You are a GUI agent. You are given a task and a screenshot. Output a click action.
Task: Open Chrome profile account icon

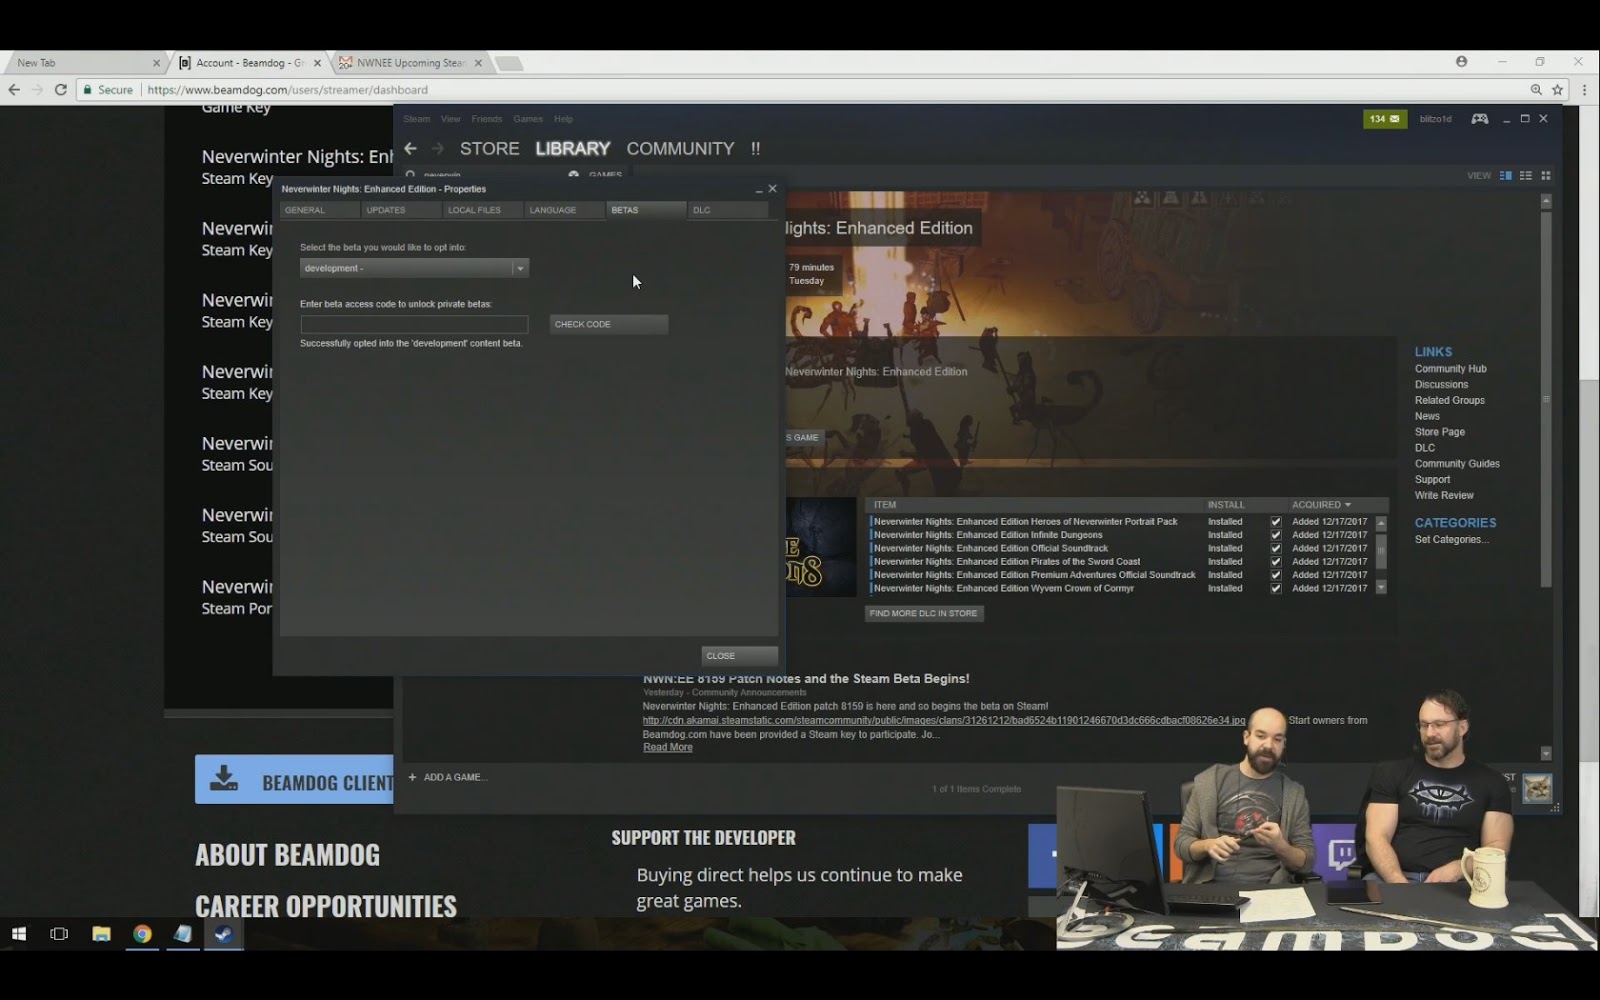[1462, 62]
